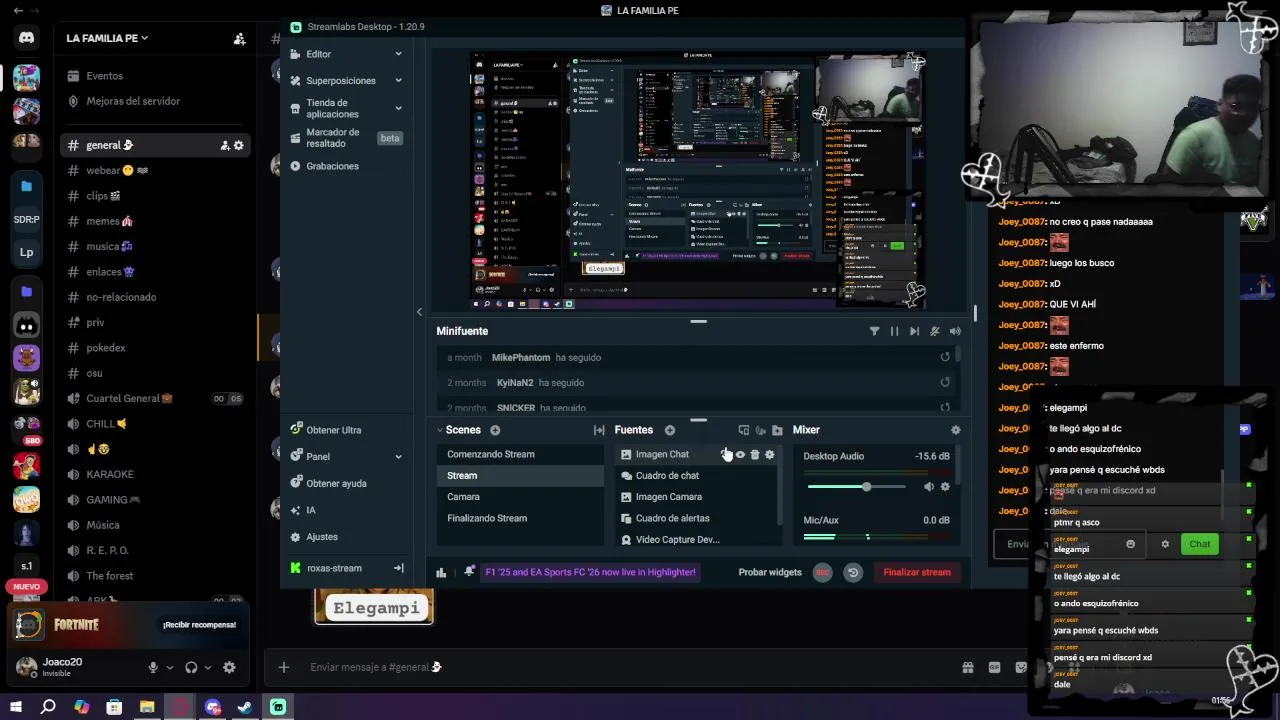1280x720 pixels.
Task: Open the LA FAMILIA PE server dropdown
Action: [x=107, y=38]
